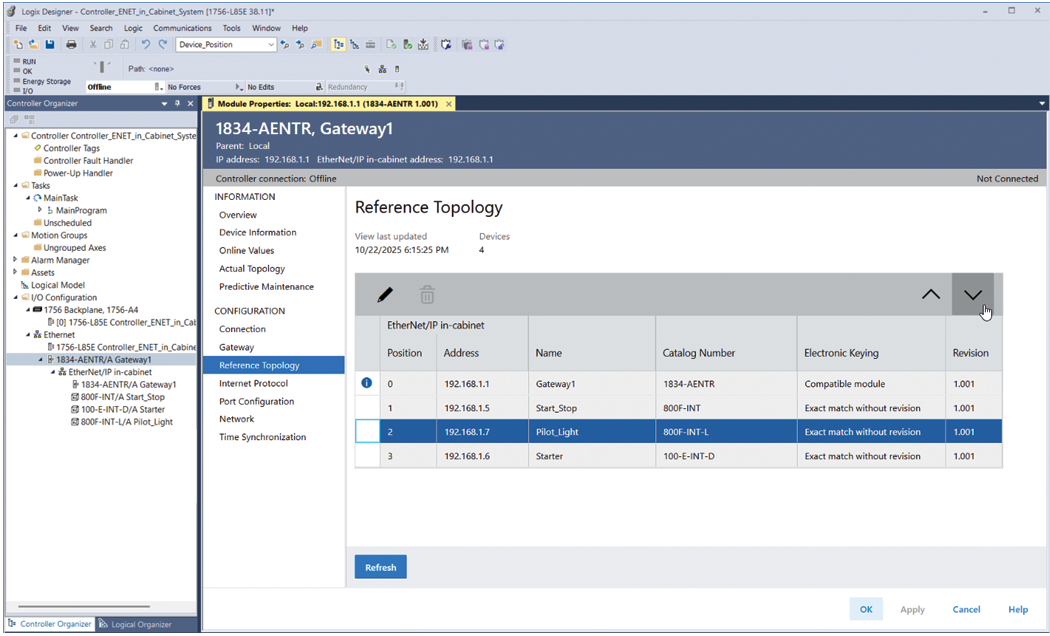Screen dimensions: 1050x636
Task: Select the Module Properties document tab
Action: point(327,104)
